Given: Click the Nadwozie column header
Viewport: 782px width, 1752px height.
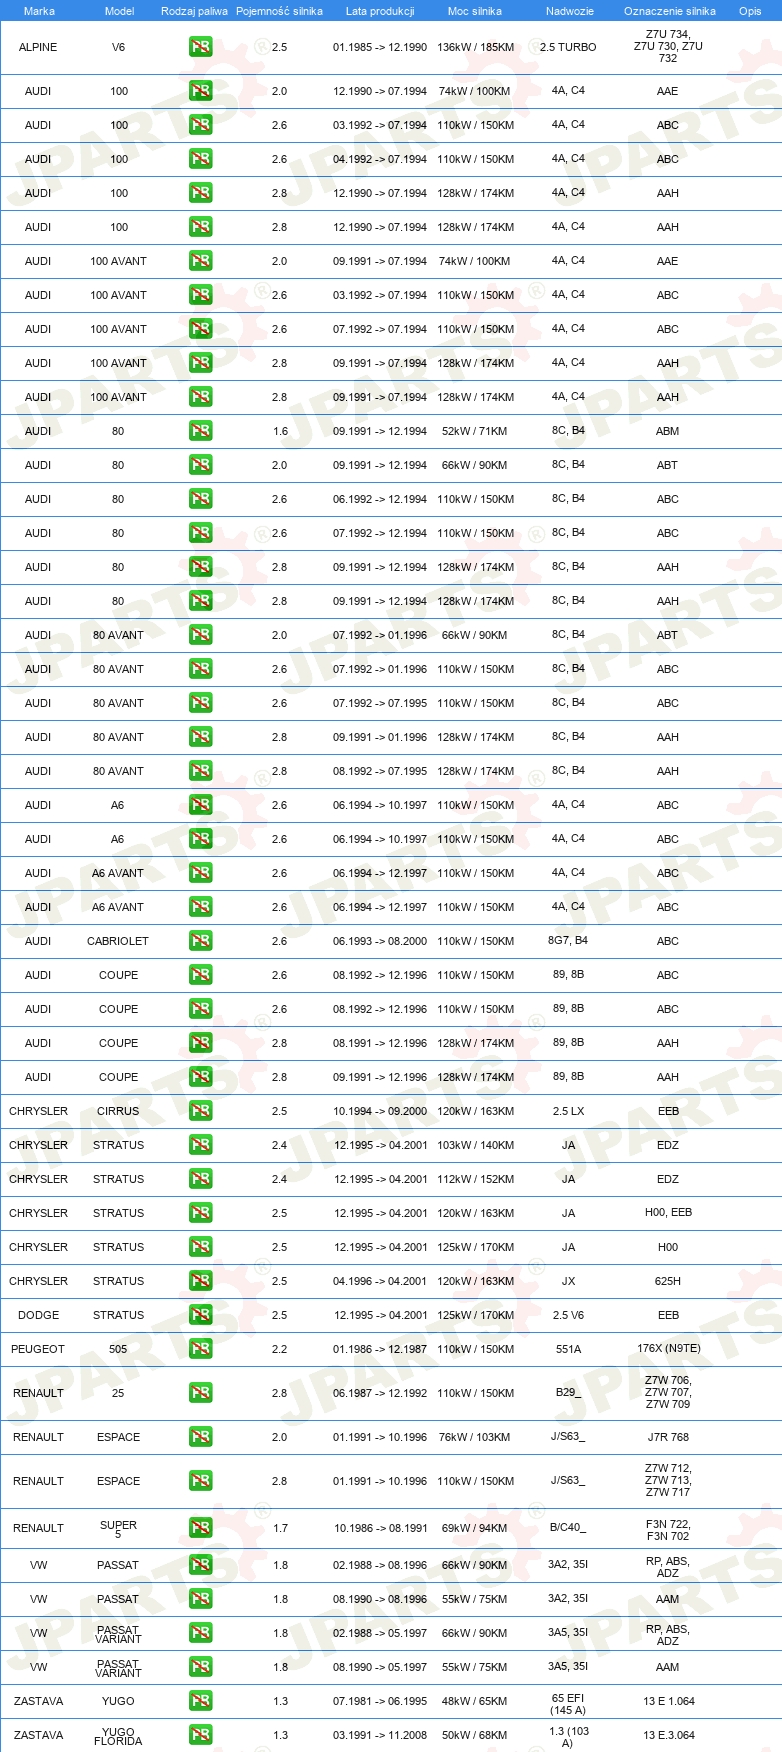Looking at the screenshot, I should [569, 11].
